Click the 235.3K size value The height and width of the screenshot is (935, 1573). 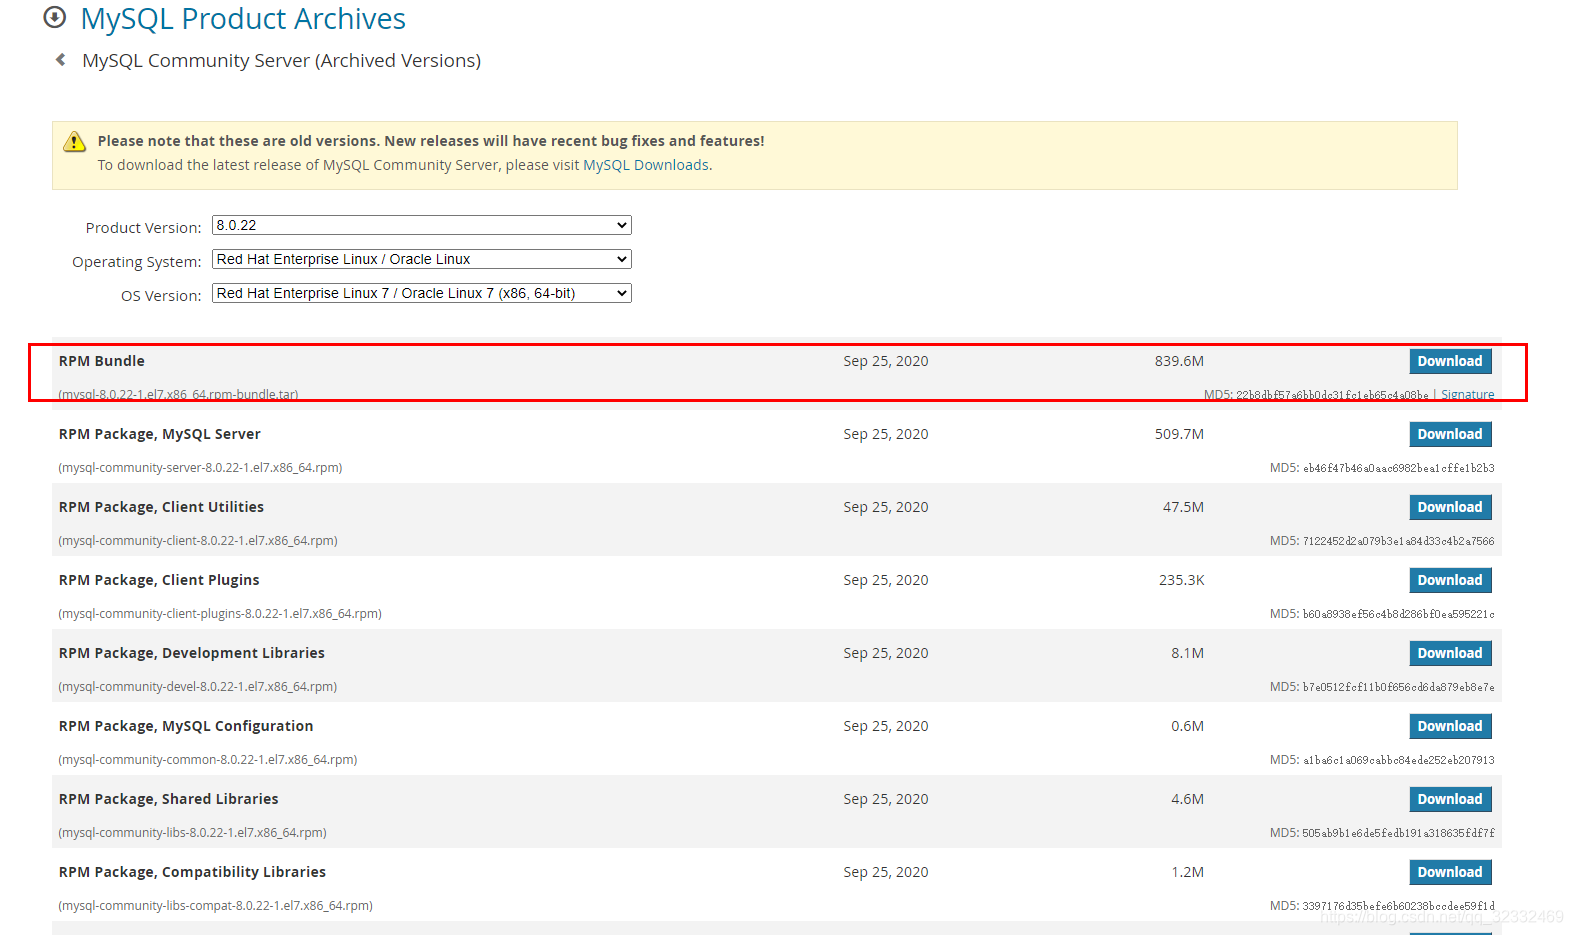pos(1182,580)
